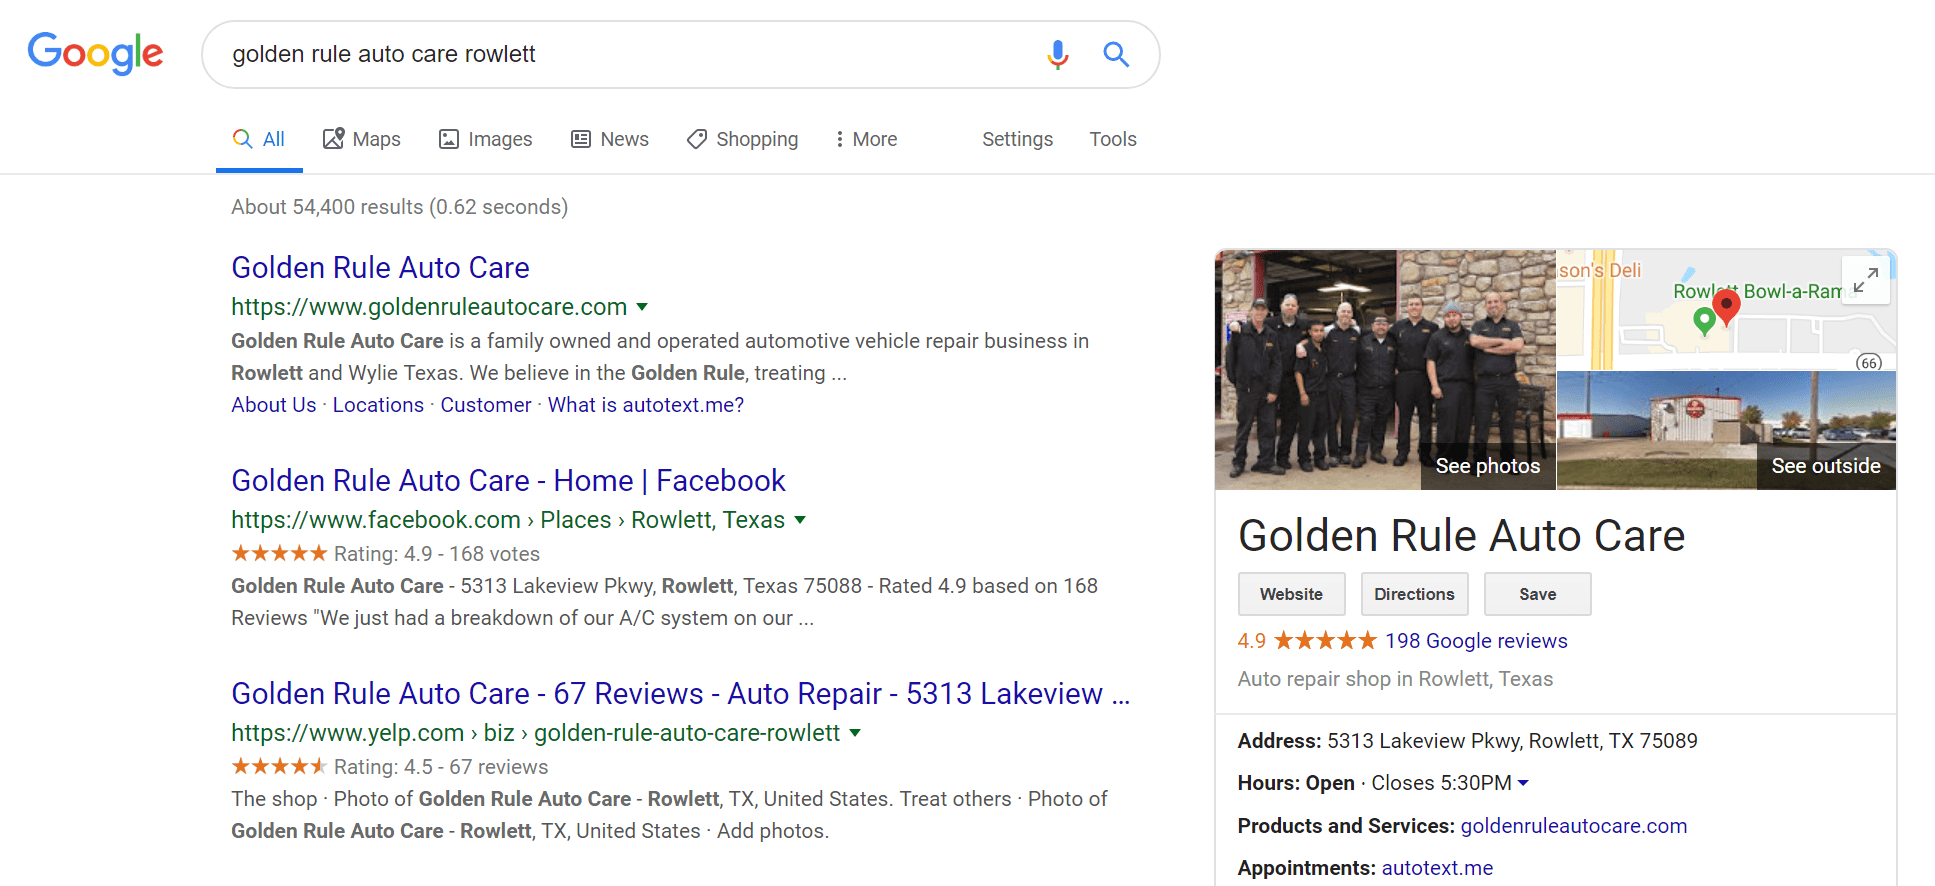Expand the goldenruleautocare.com URL dropdown arrow
This screenshot has width=1935, height=886.
pos(642,307)
